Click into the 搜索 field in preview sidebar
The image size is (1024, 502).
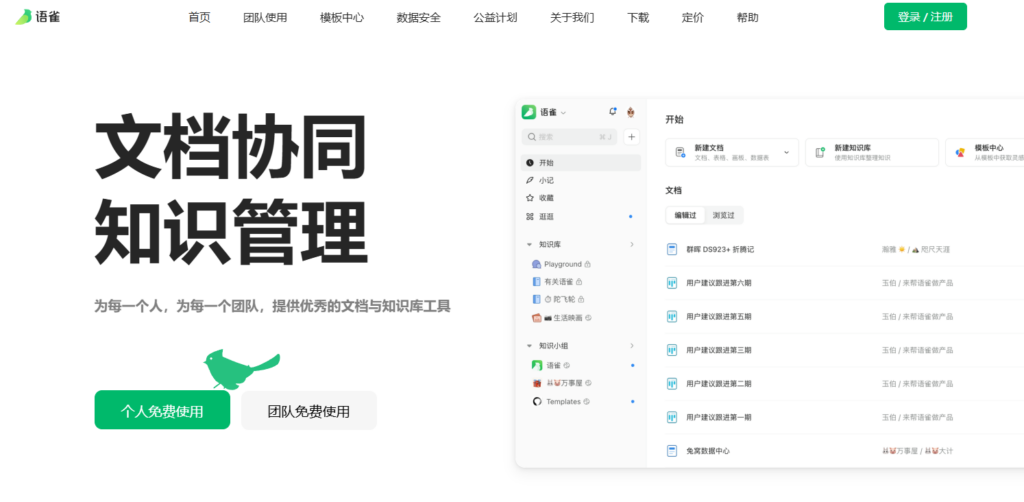tap(570, 137)
